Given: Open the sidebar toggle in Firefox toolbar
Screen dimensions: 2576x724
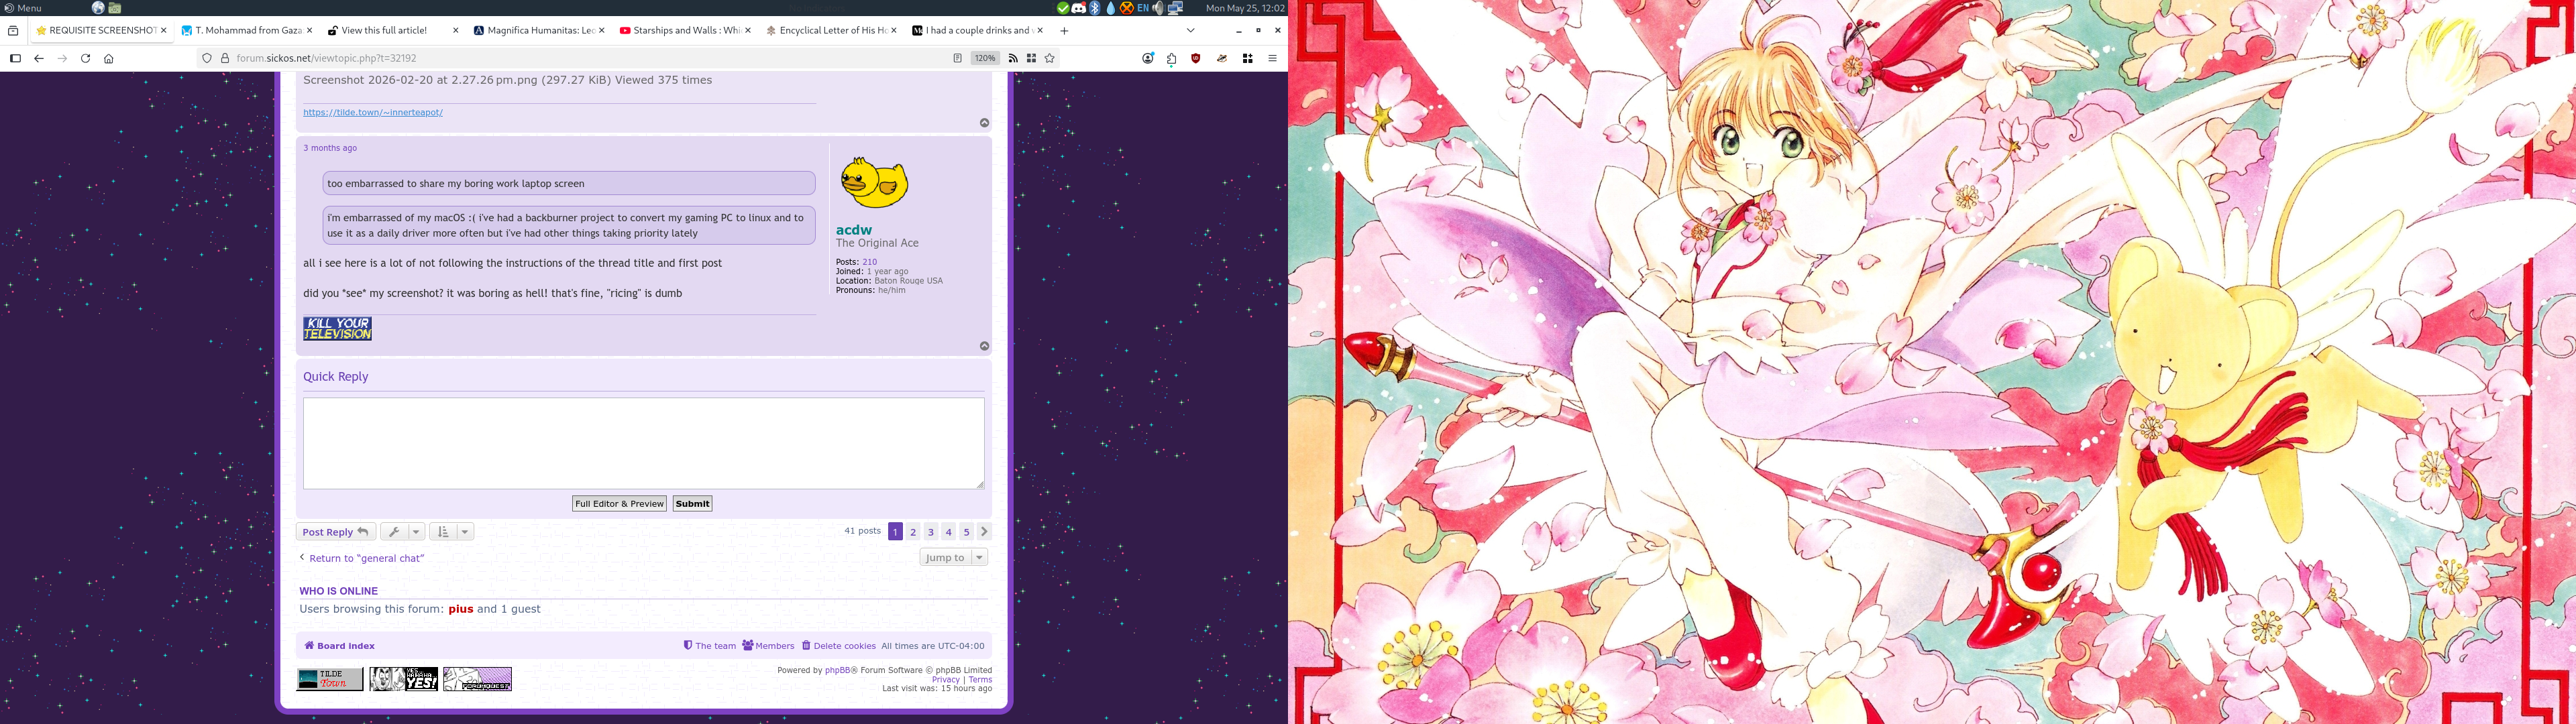Looking at the screenshot, I should click(x=15, y=58).
